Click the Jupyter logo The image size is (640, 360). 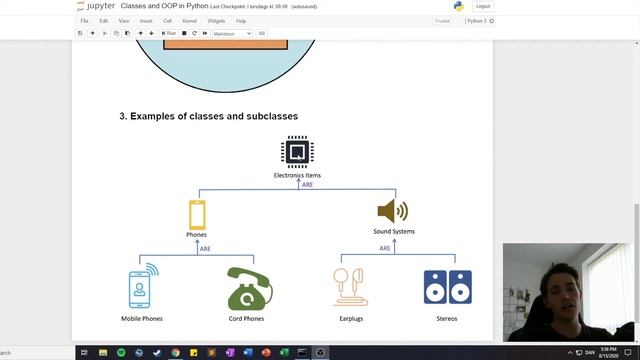click(x=96, y=6)
